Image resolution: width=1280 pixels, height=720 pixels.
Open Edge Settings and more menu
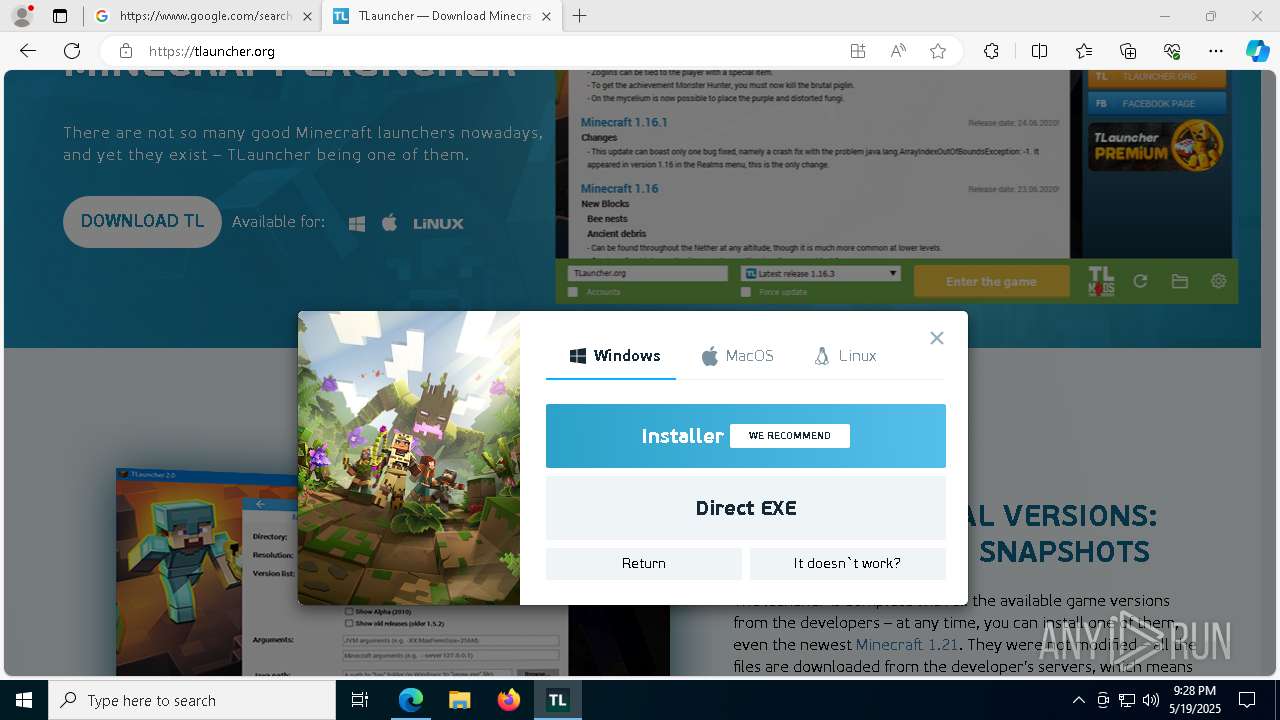1216,51
